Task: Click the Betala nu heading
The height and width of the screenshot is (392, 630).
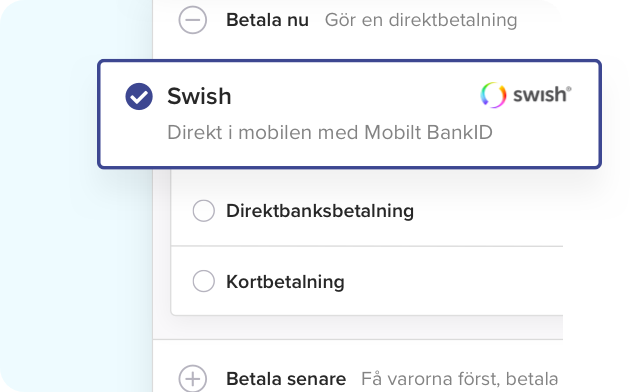Action: click(268, 20)
